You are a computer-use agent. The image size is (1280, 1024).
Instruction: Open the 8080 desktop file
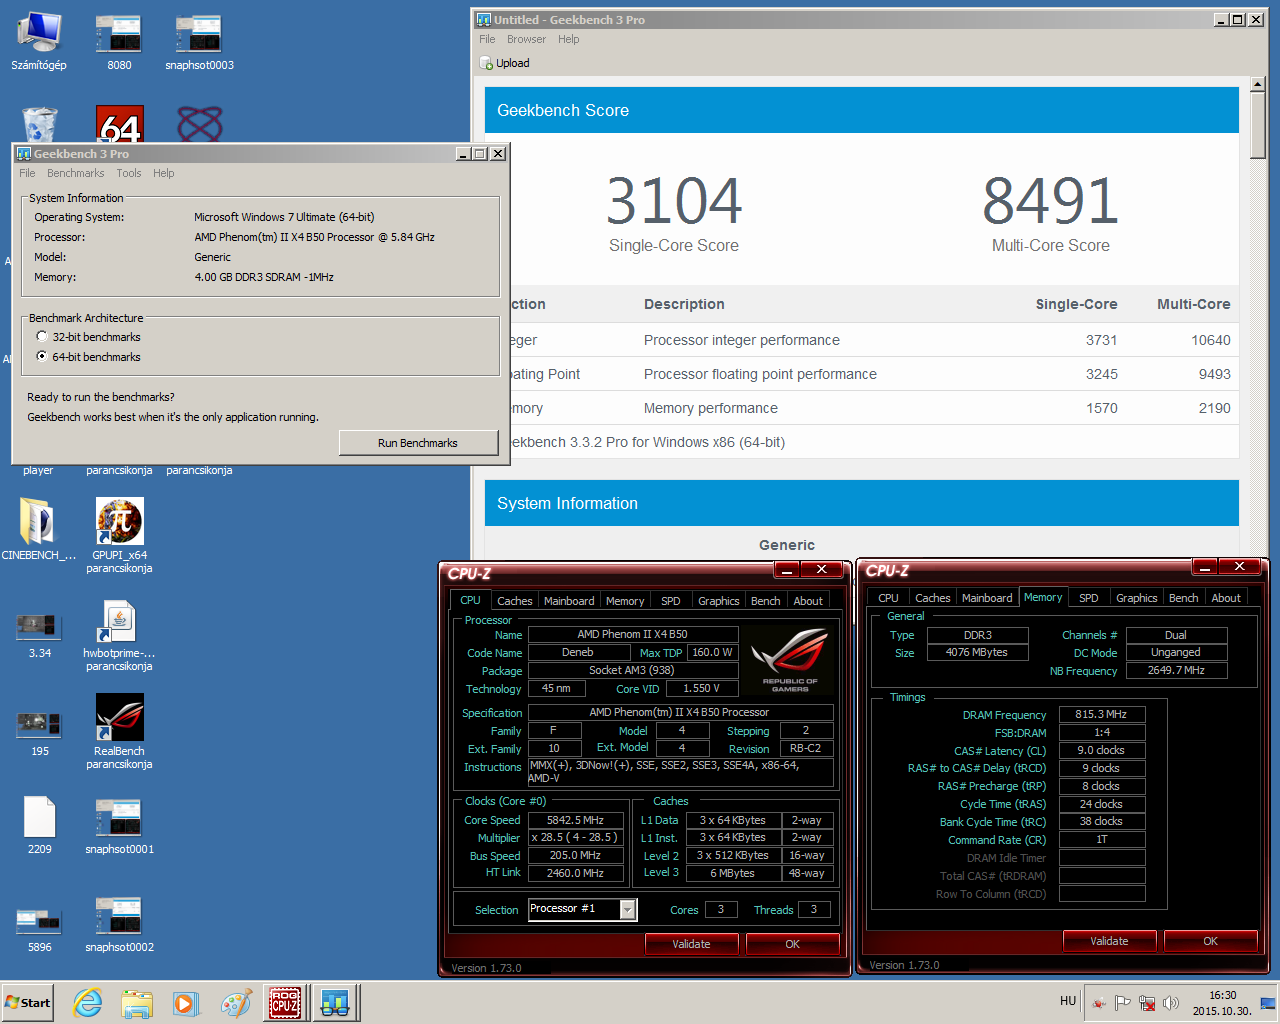[x=119, y=42]
